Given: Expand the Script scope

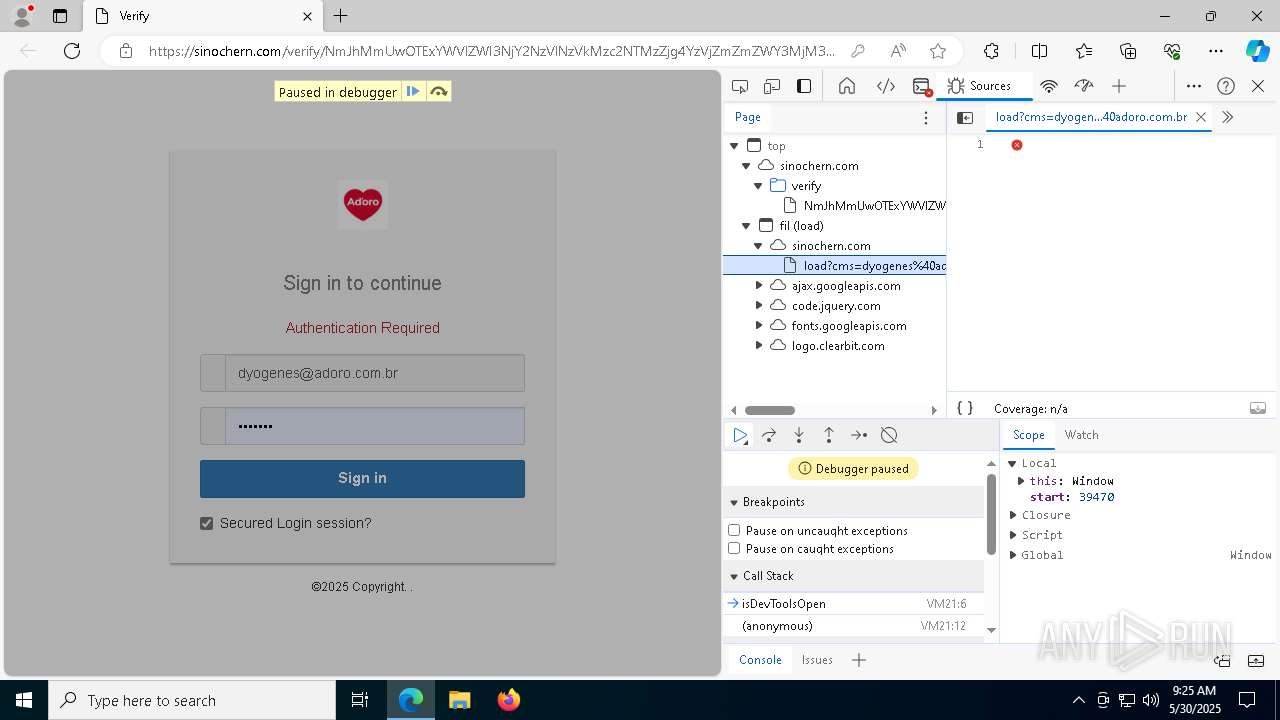Looking at the screenshot, I should click(x=1013, y=535).
